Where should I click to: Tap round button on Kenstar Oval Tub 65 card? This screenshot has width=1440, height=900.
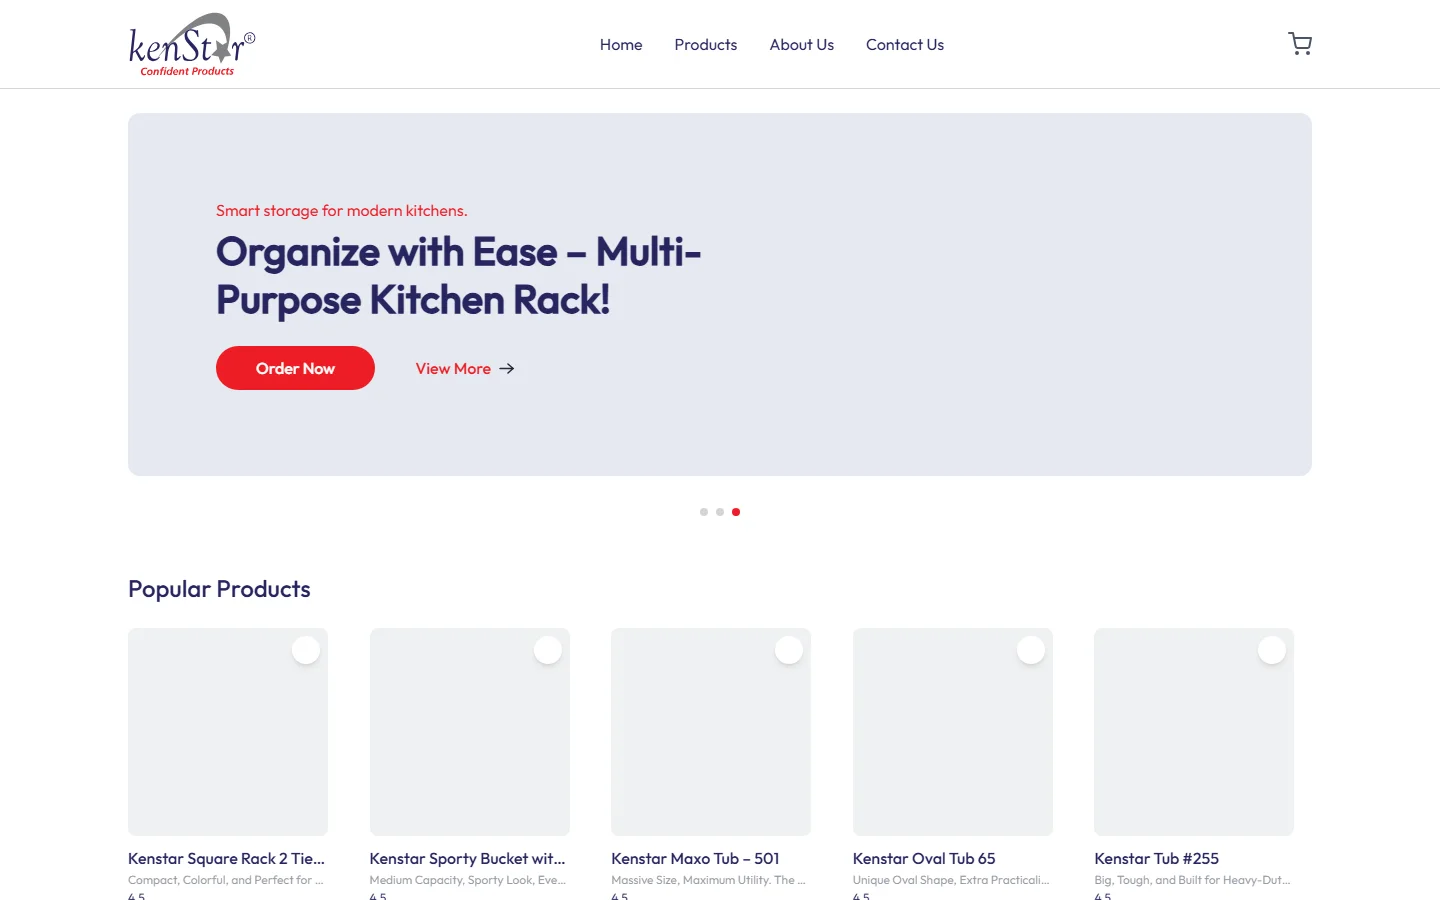[1031, 650]
